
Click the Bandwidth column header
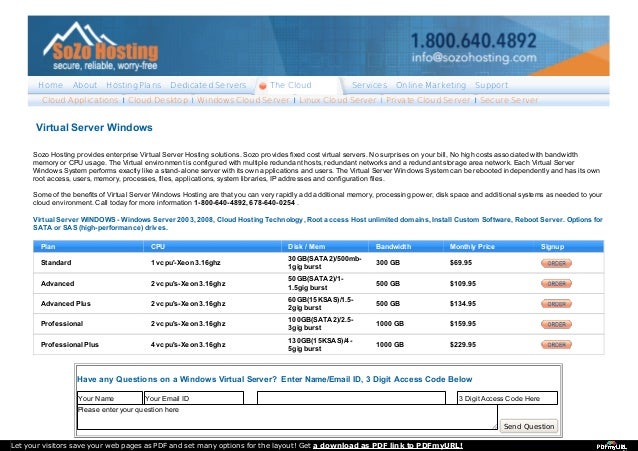393,247
